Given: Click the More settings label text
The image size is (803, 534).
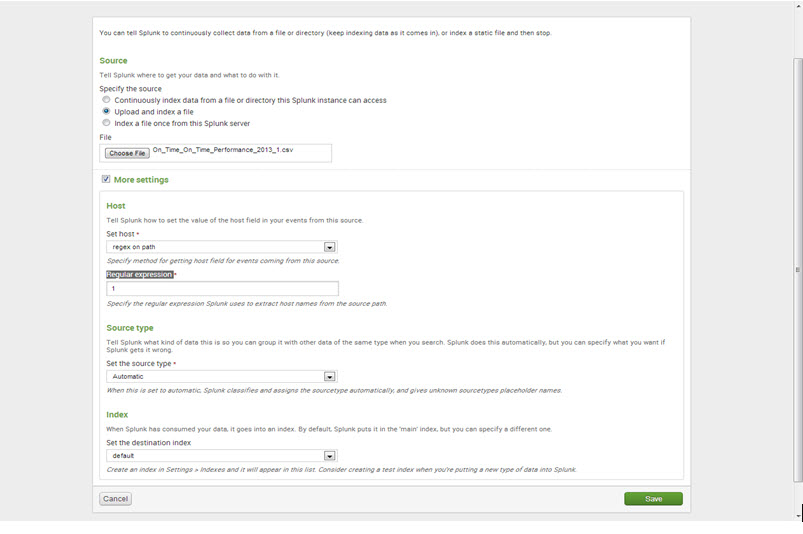Looking at the screenshot, I should (x=141, y=180).
